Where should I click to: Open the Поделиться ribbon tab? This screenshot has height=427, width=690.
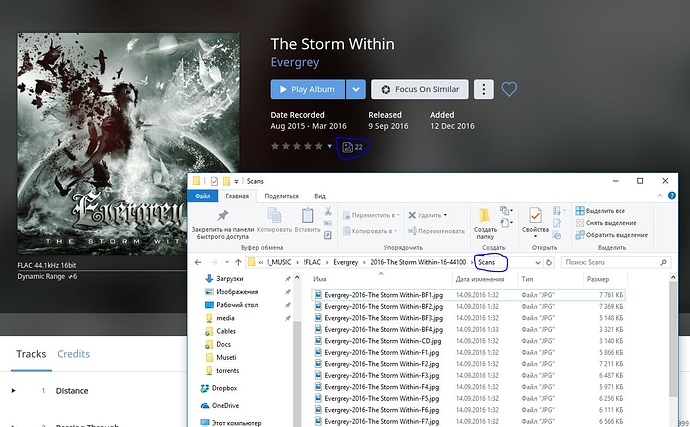281,196
